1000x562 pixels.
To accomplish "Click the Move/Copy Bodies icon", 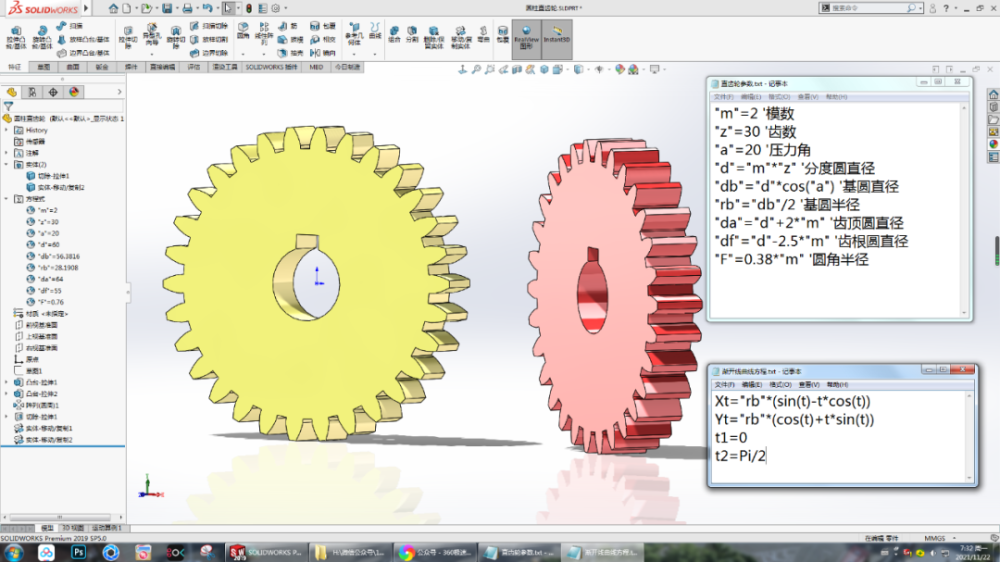I will click(461, 38).
